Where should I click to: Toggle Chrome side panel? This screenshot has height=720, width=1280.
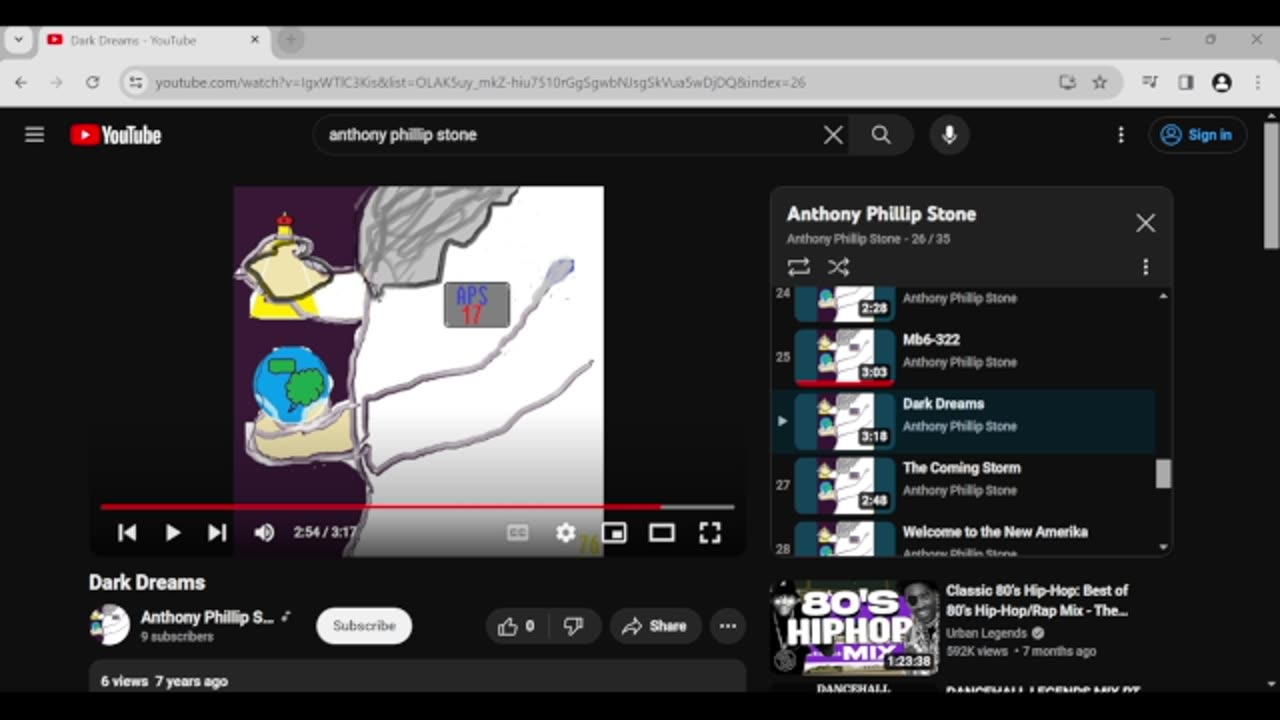point(1186,83)
